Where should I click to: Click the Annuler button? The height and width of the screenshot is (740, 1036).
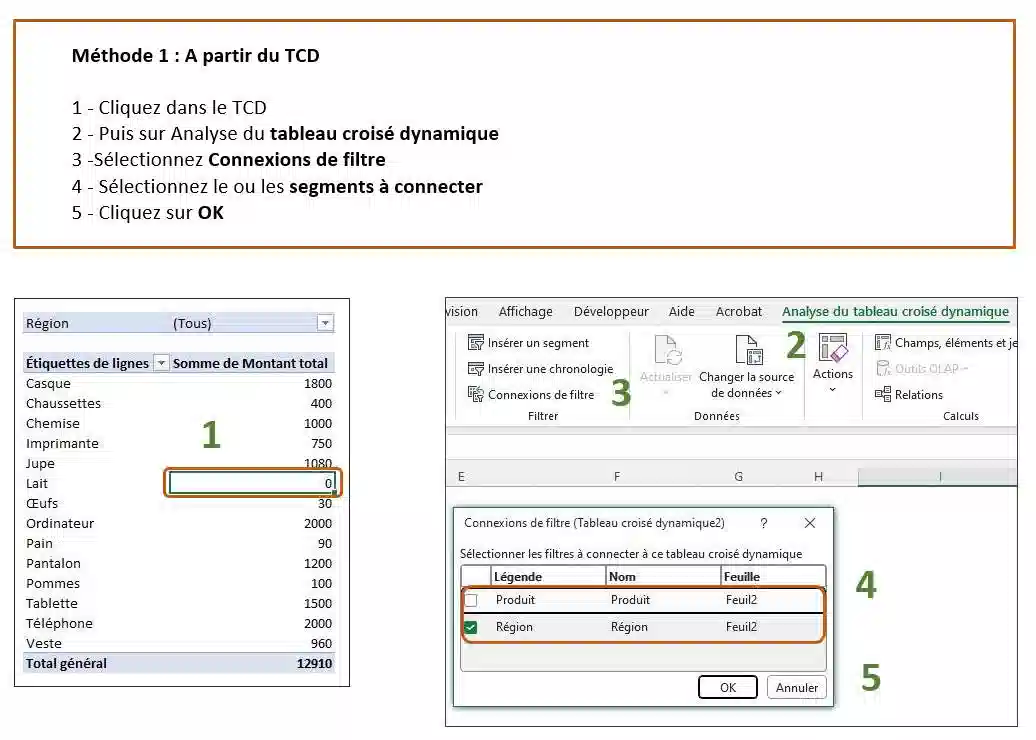(x=796, y=687)
